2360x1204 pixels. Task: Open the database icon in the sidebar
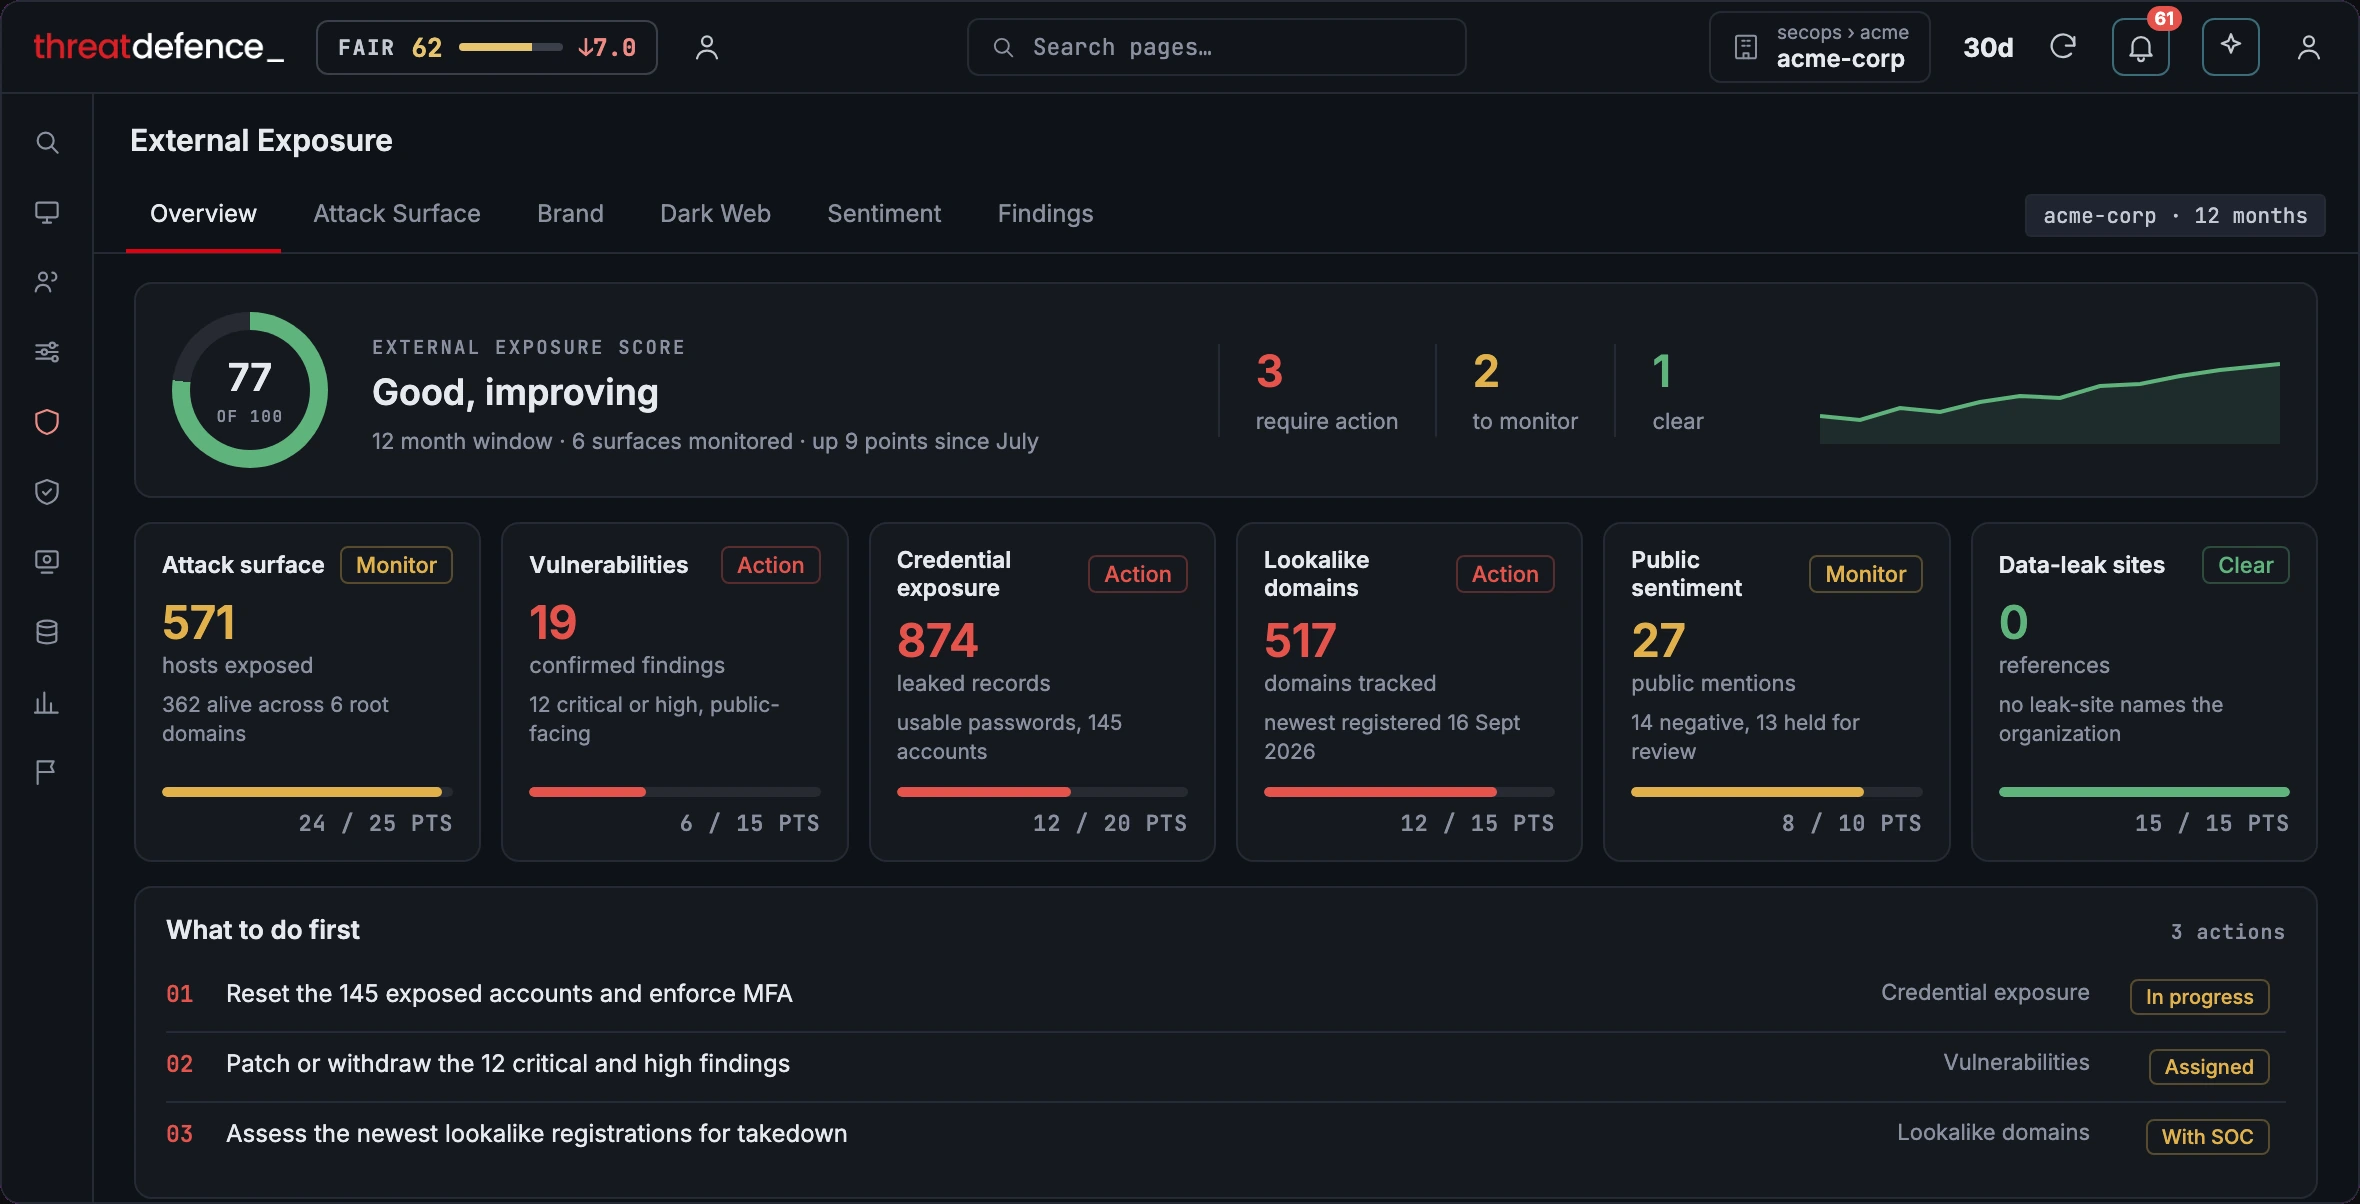47,632
